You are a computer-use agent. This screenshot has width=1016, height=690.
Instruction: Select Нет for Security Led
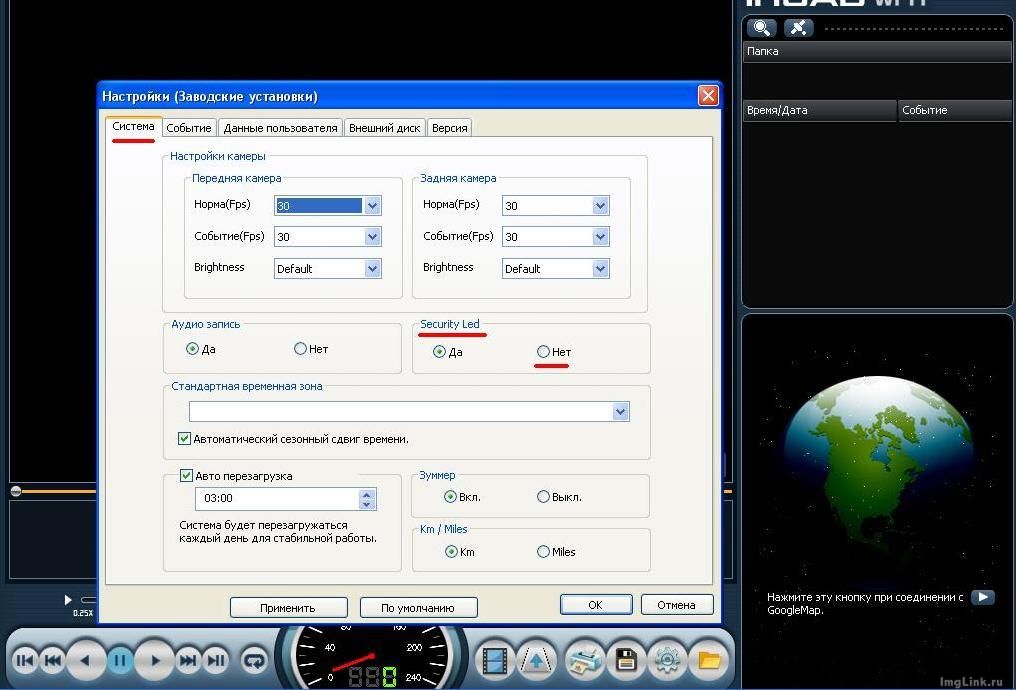[x=543, y=352]
